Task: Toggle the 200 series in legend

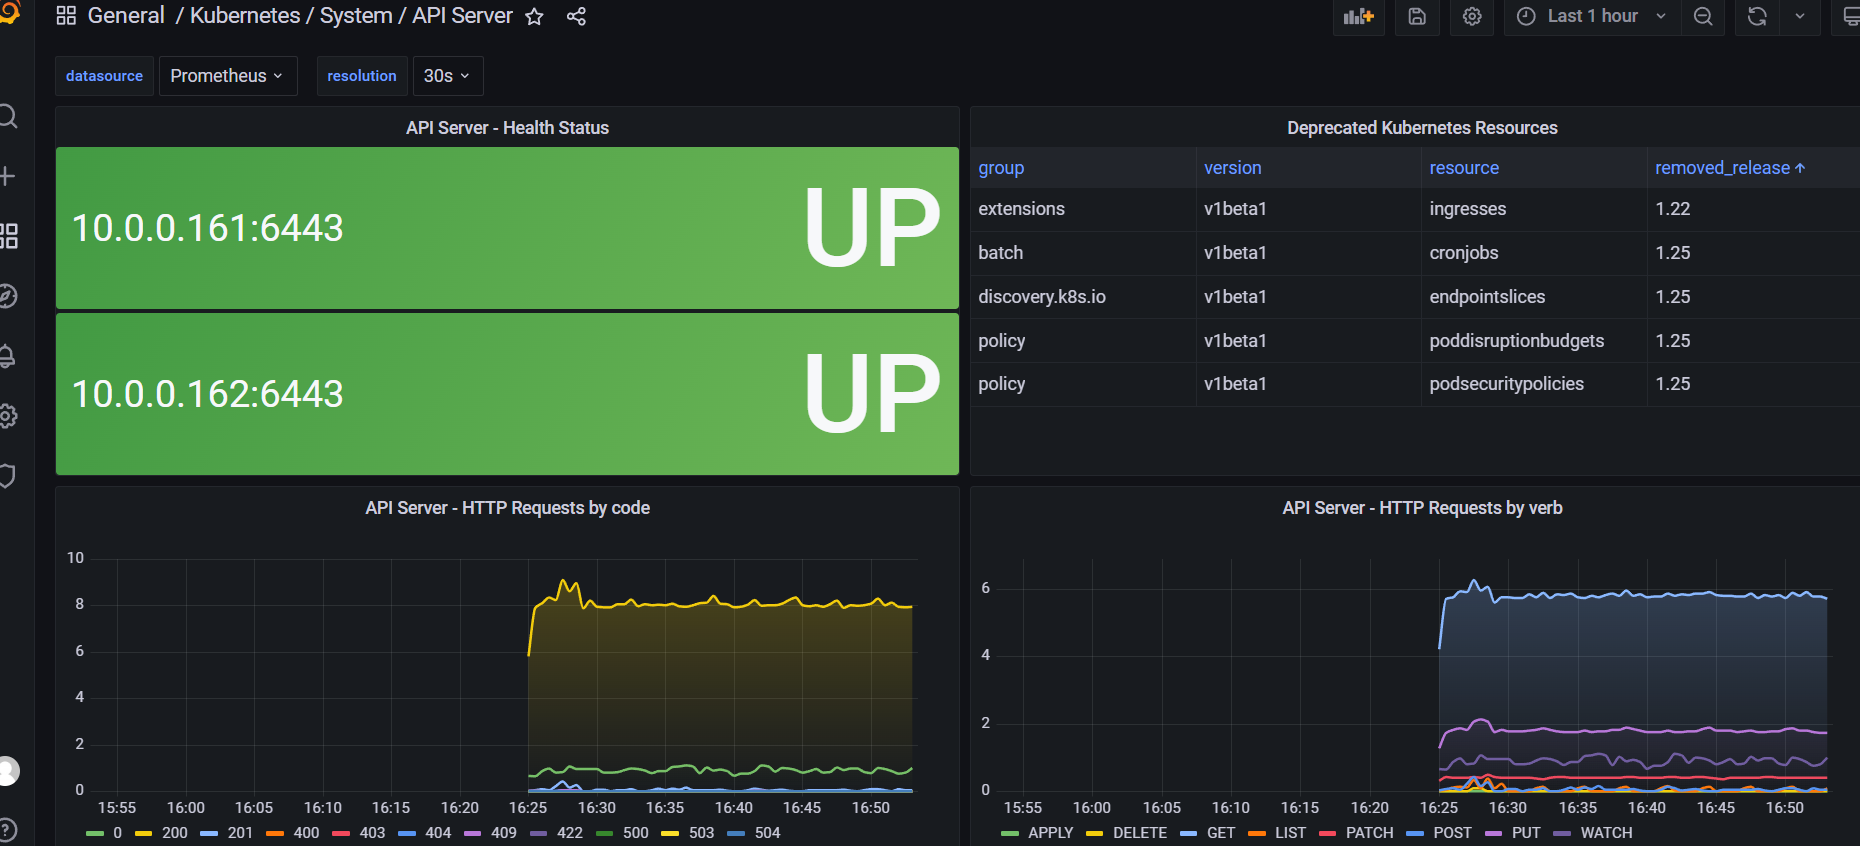Action: point(174,833)
